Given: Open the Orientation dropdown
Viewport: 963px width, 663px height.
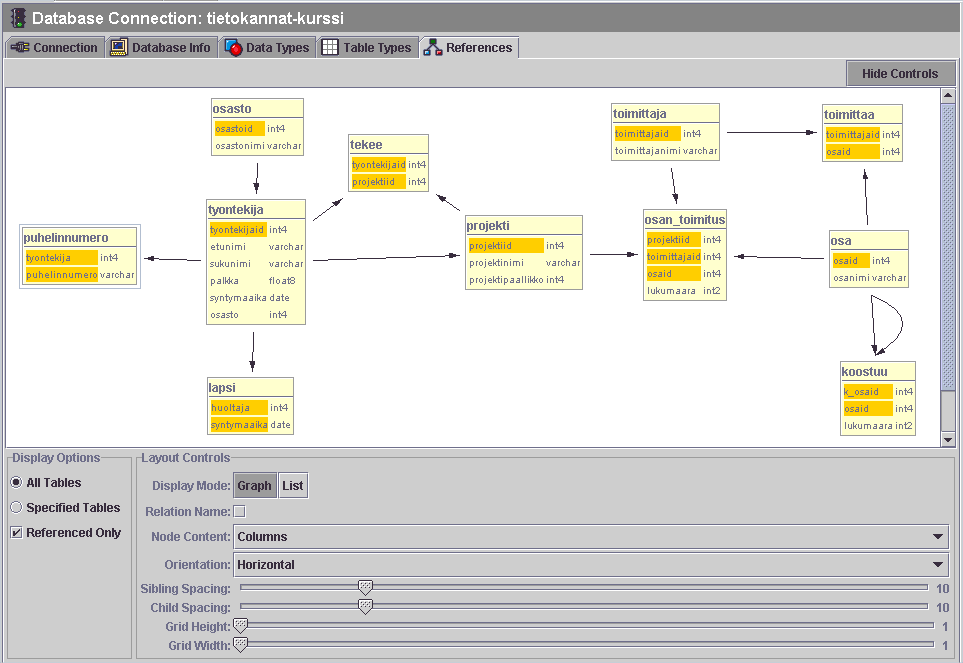Looking at the screenshot, I should tap(591, 565).
